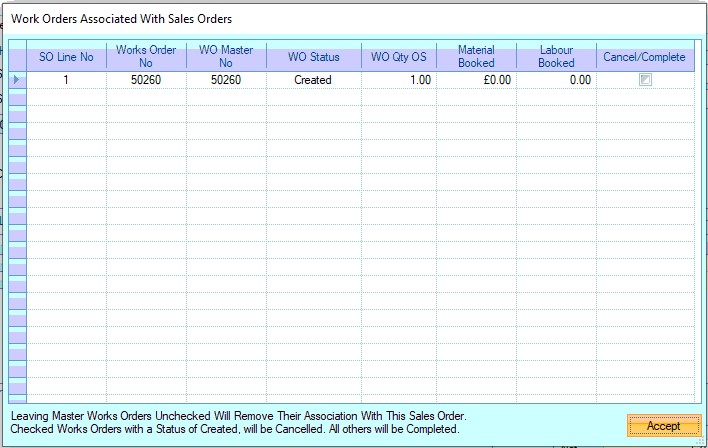Image resolution: width=708 pixels, height=448 pixels.
Task: Click the Cancel/Complete column header
Action: point(645,57)
